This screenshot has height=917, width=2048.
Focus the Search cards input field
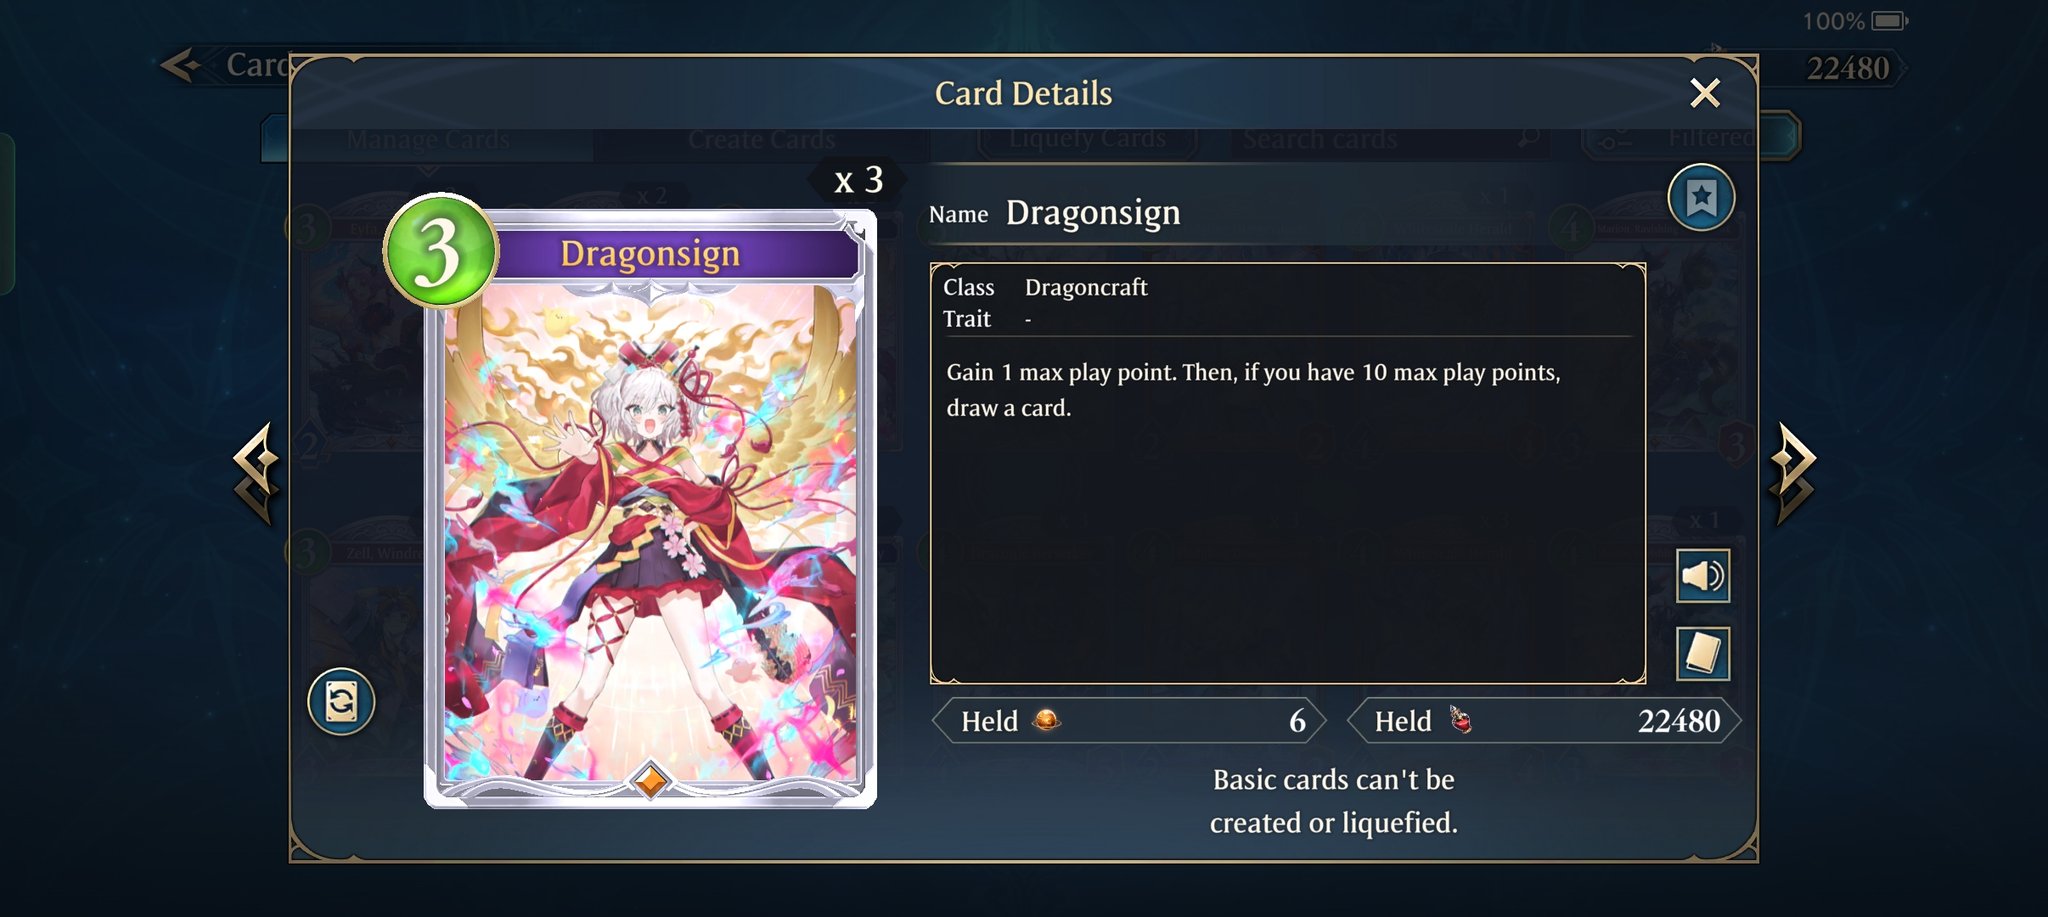click(1388, 139)
